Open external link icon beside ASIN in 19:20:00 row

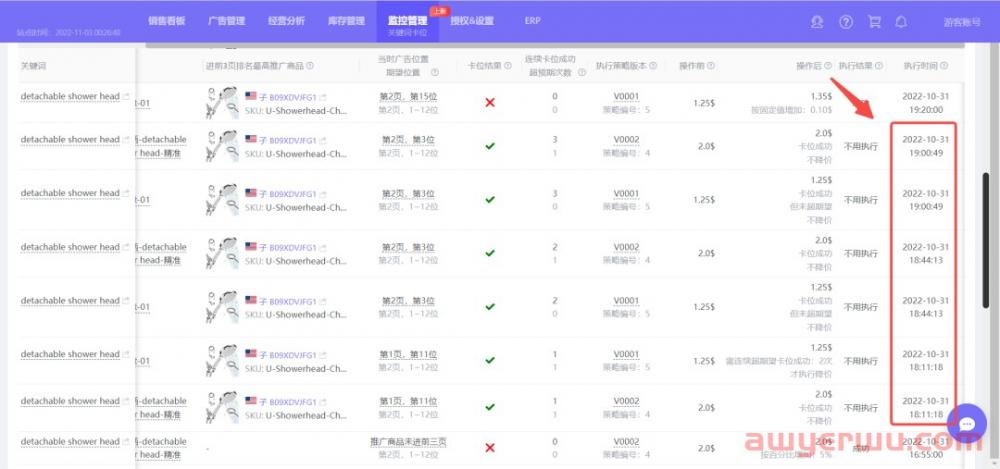pos(323,97)
